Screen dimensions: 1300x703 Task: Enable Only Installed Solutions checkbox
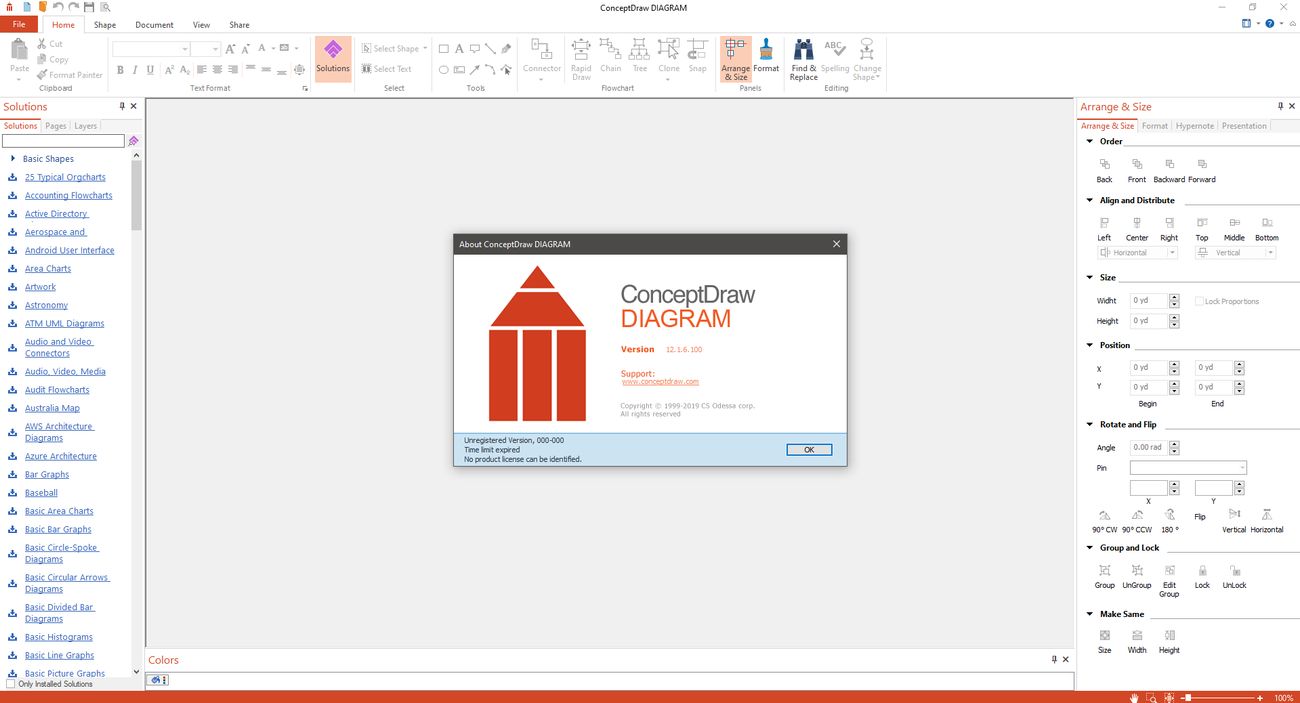click(11, 684)
